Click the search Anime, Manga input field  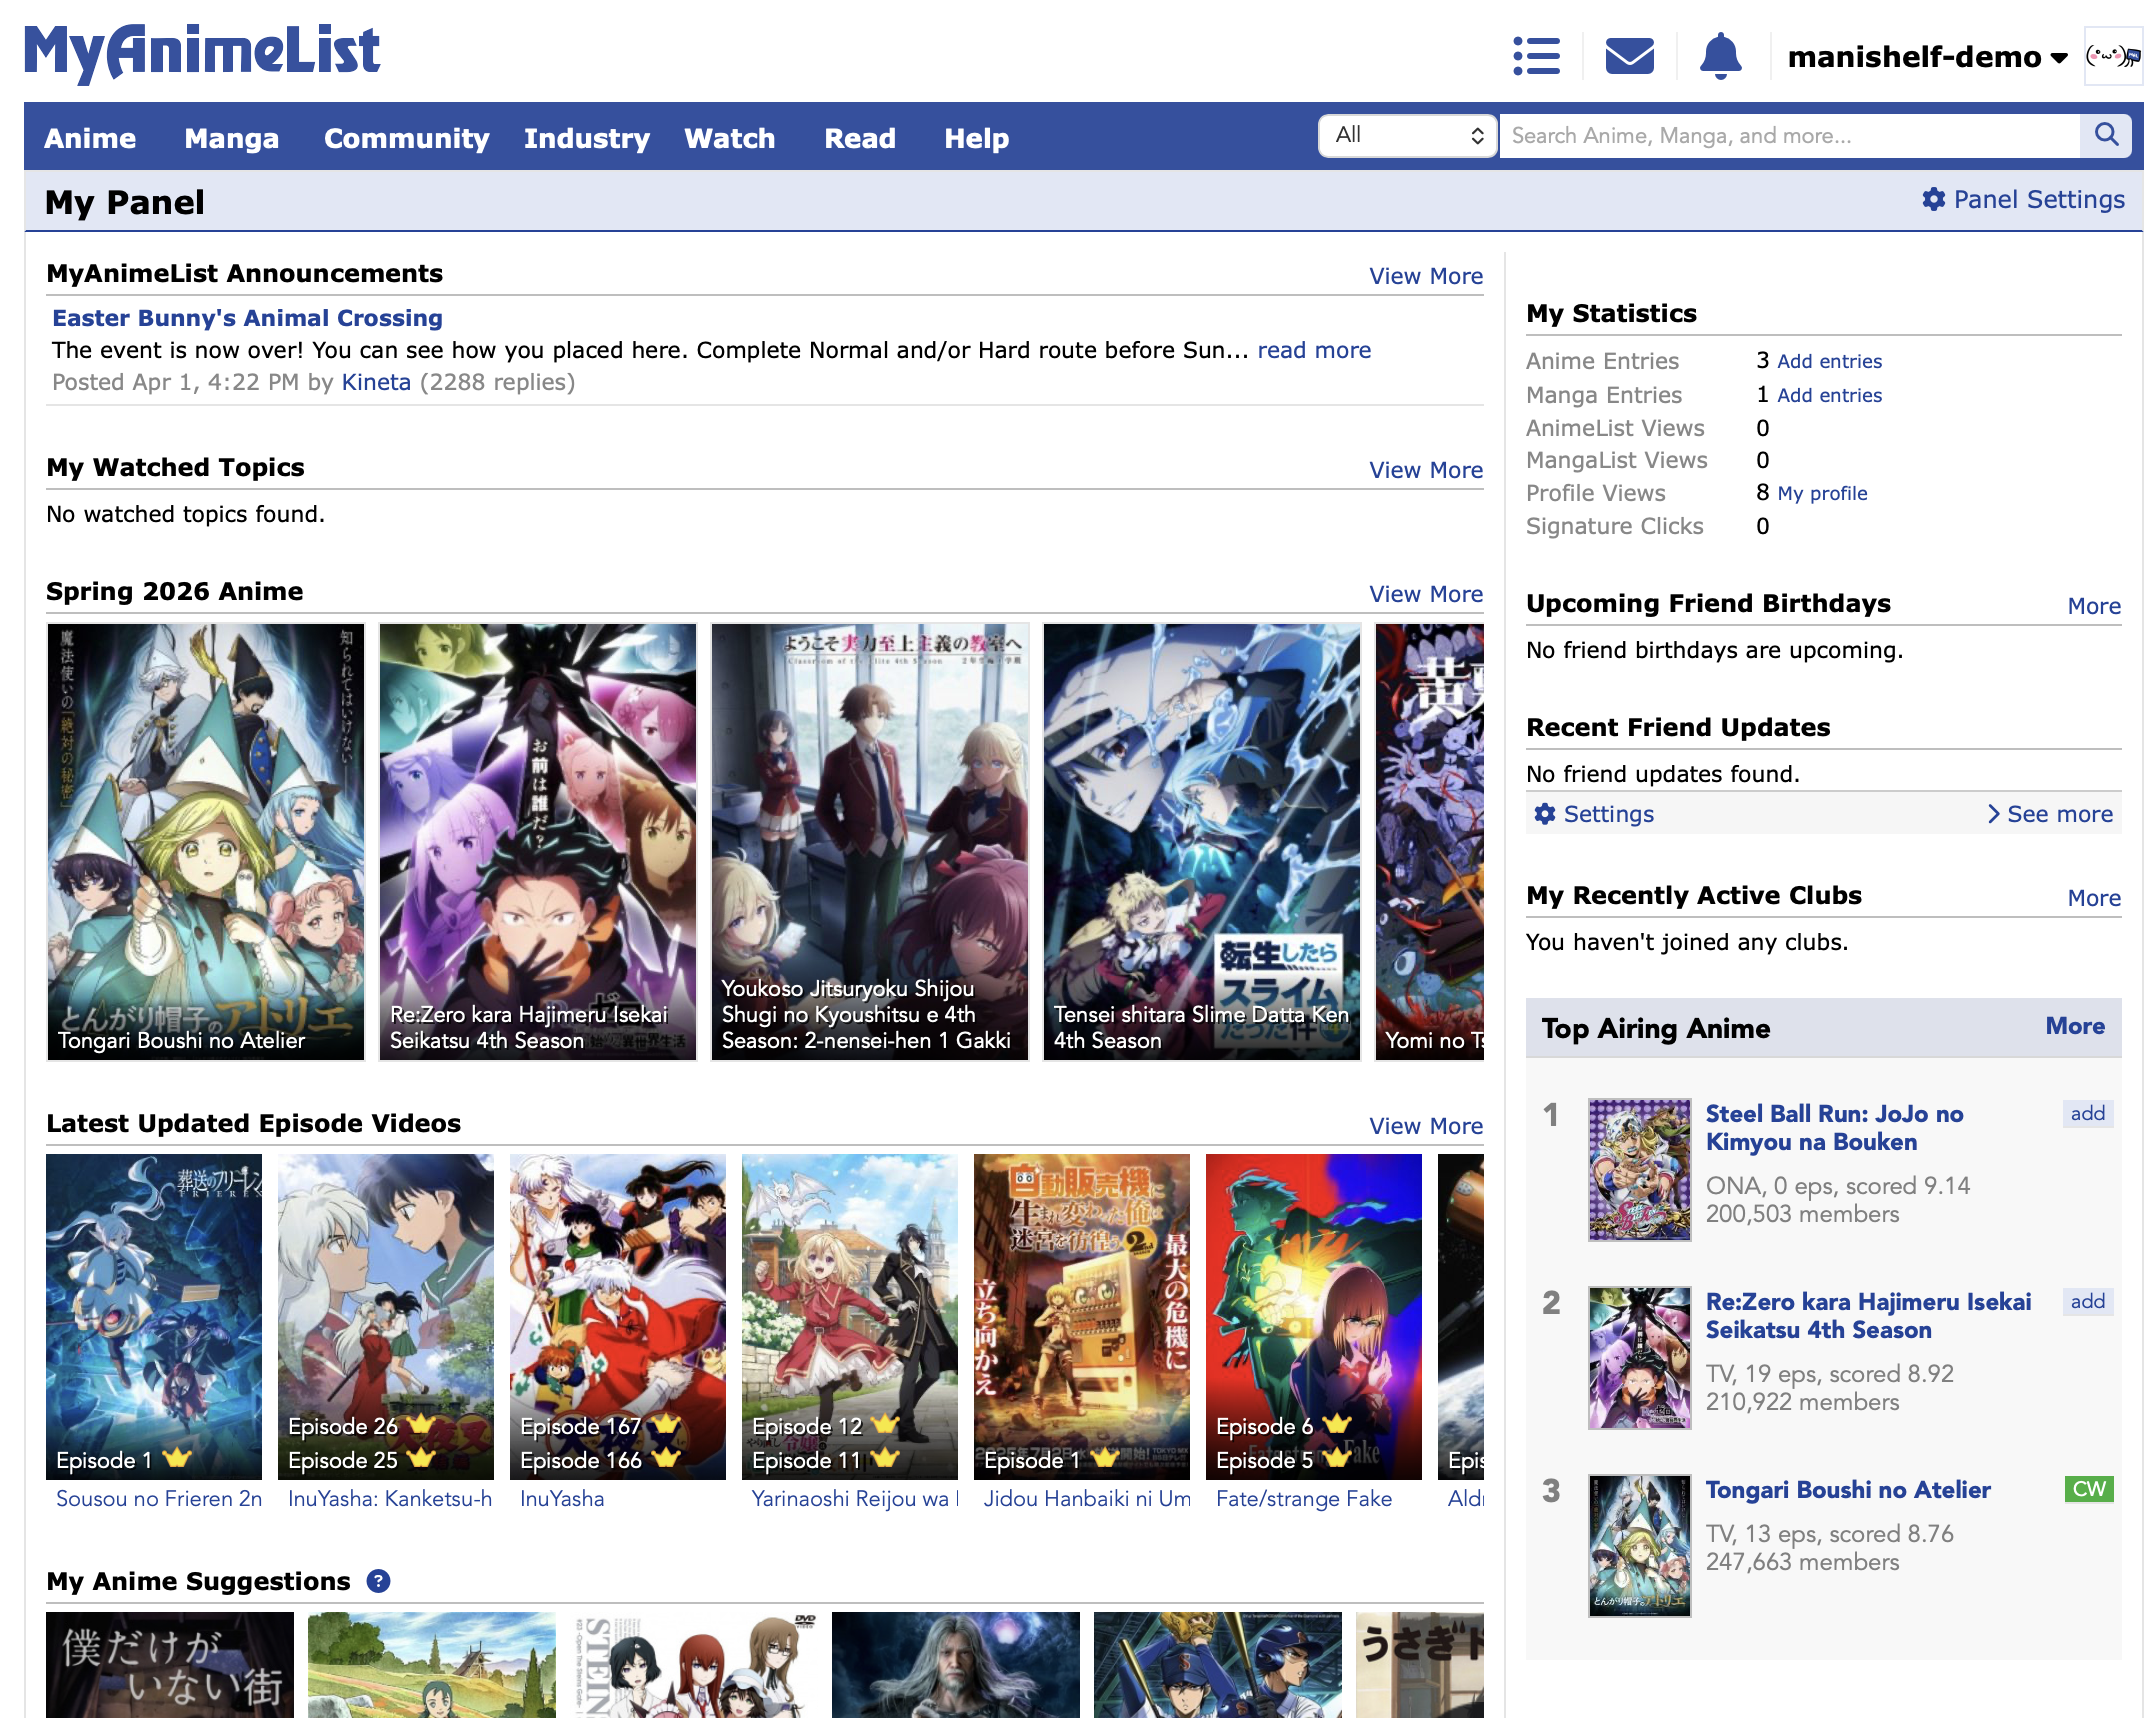(x=1789, y=135)
